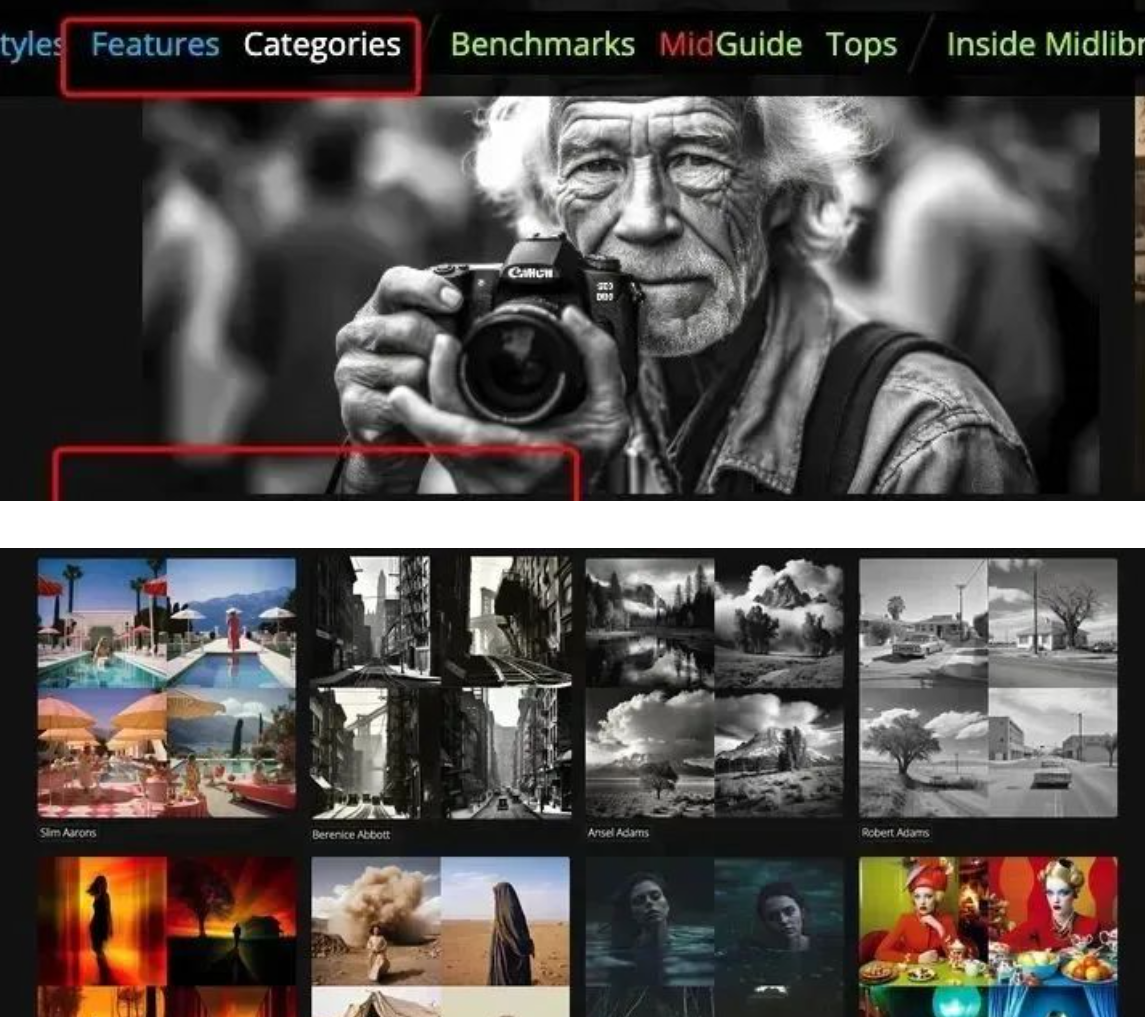Image resolution: width=1145 pixels, height=1017 pixels.
Task: Open the Categories menu item
Action: click(x=322, y=45)
